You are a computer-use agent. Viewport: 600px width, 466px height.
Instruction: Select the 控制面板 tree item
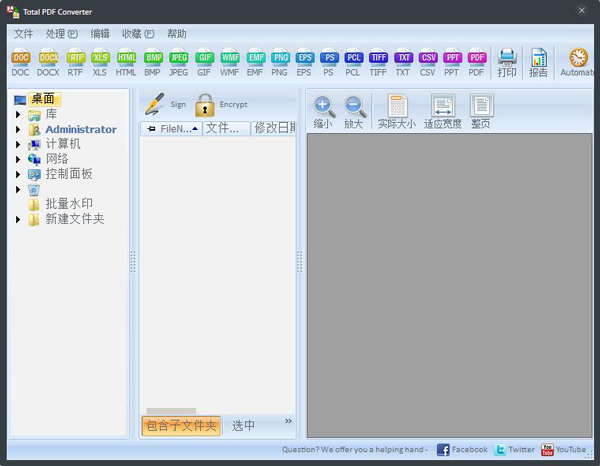(69, 174)
